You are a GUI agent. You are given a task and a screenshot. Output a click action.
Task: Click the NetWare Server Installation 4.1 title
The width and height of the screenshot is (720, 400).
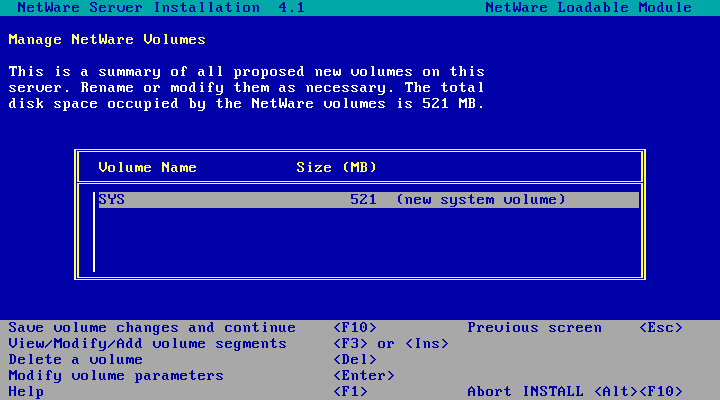click(161, 8)
